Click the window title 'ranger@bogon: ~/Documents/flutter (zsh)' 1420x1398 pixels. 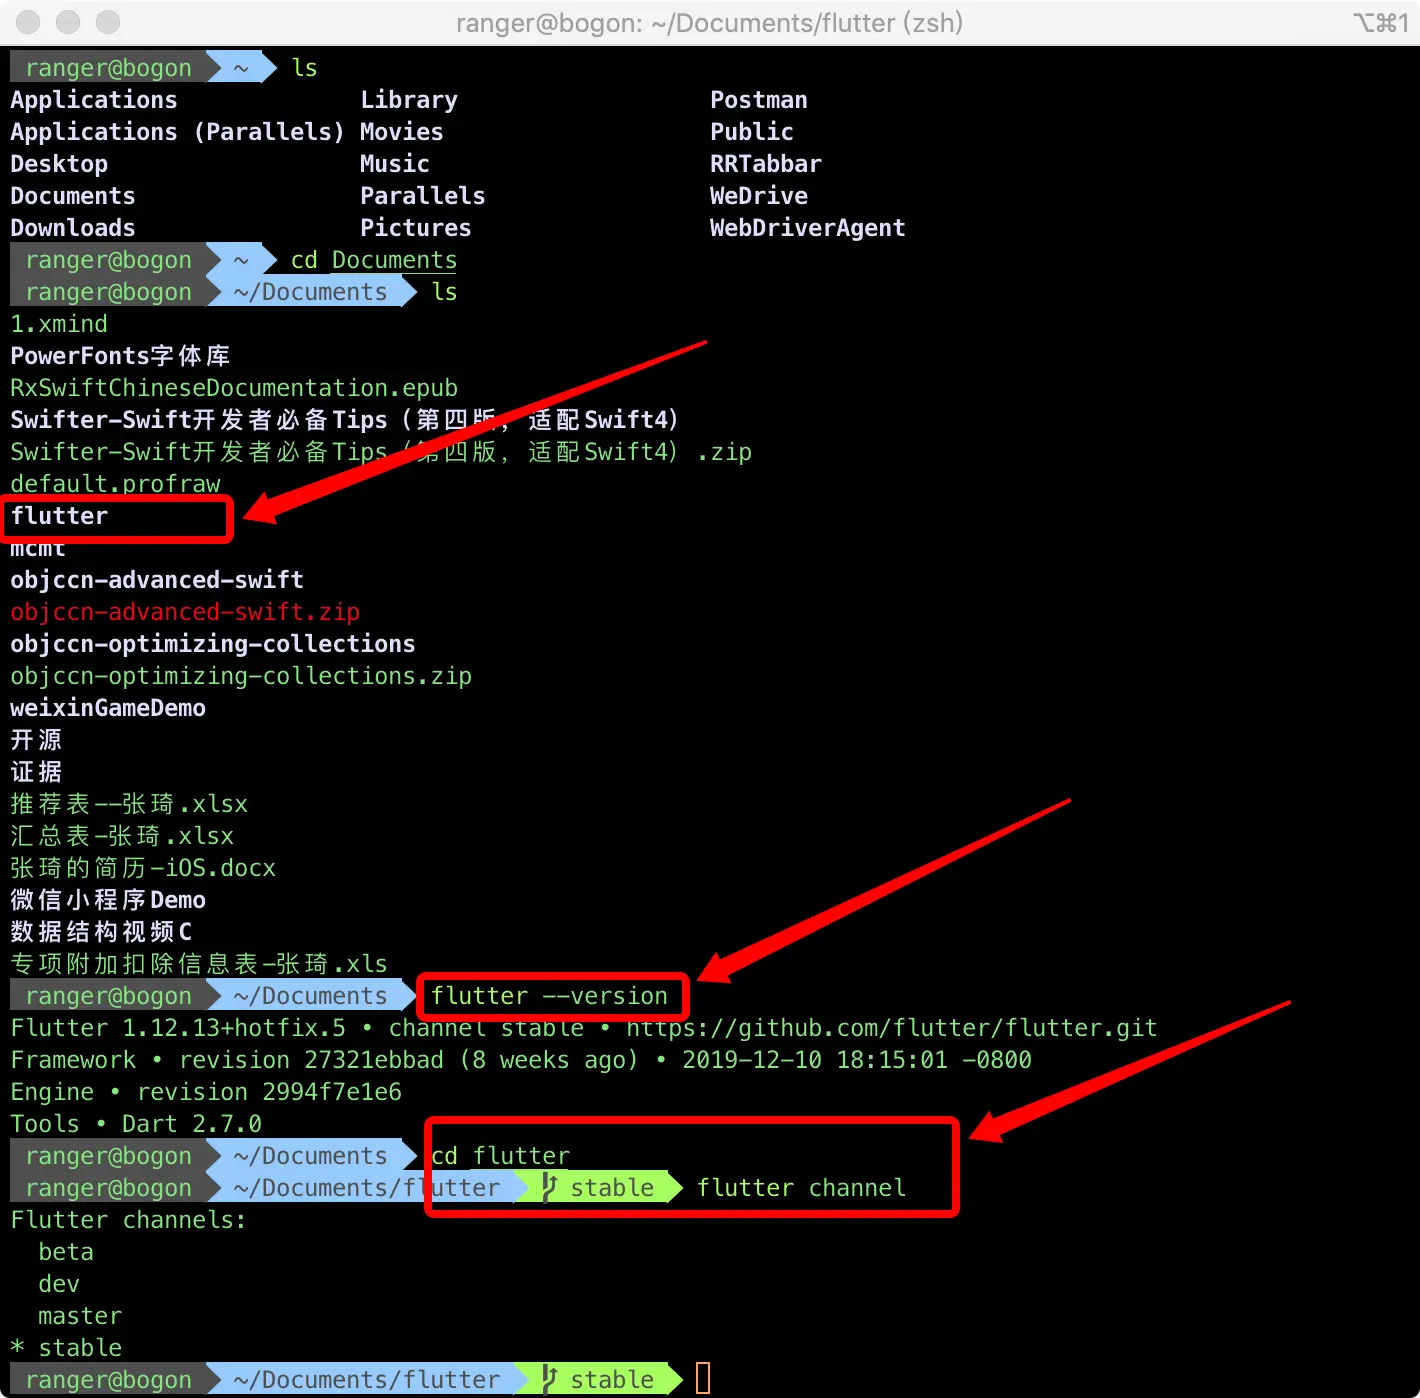709,22
